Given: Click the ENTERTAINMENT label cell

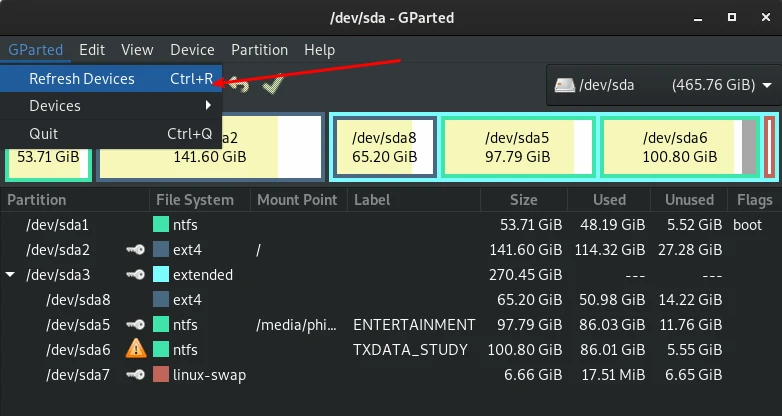Looking at the screenshot, I should 414,325.
